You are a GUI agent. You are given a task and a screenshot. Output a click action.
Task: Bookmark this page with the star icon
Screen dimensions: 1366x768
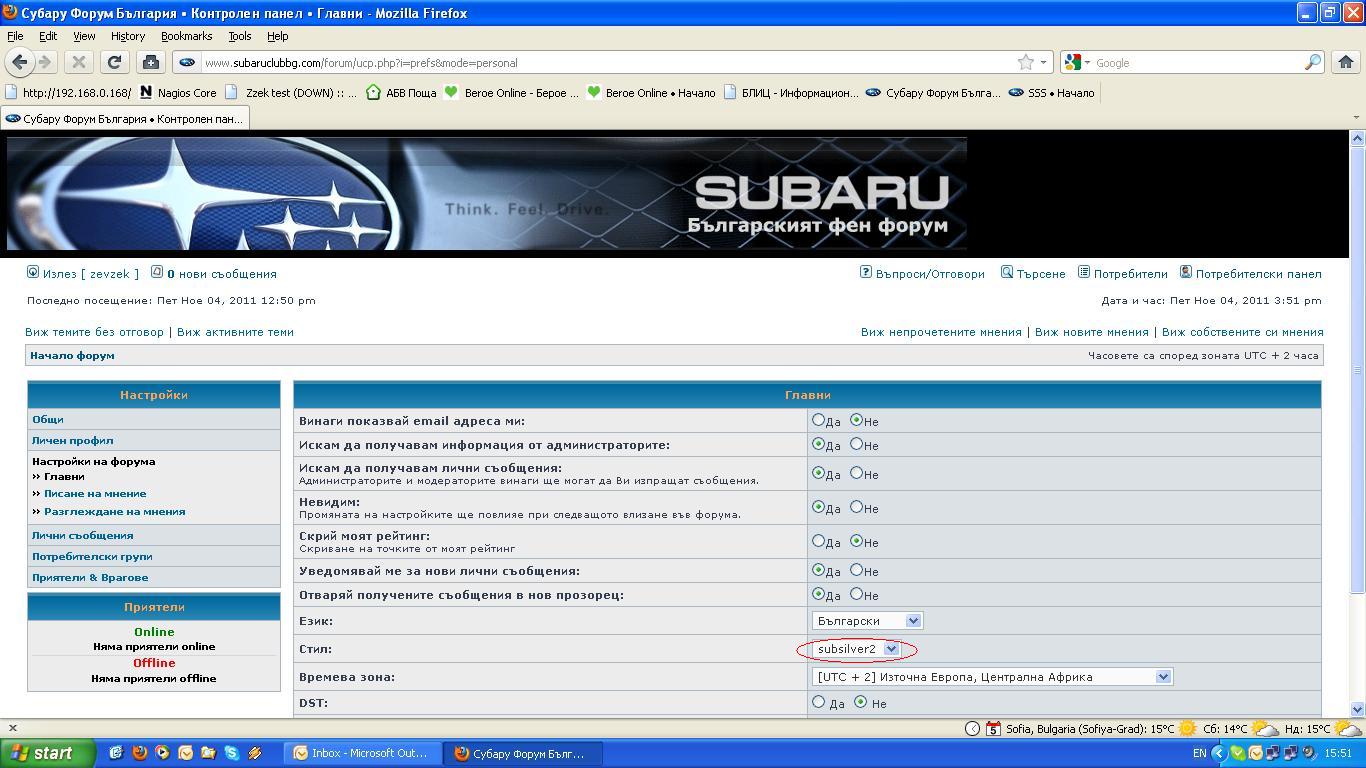[1025, 62]
